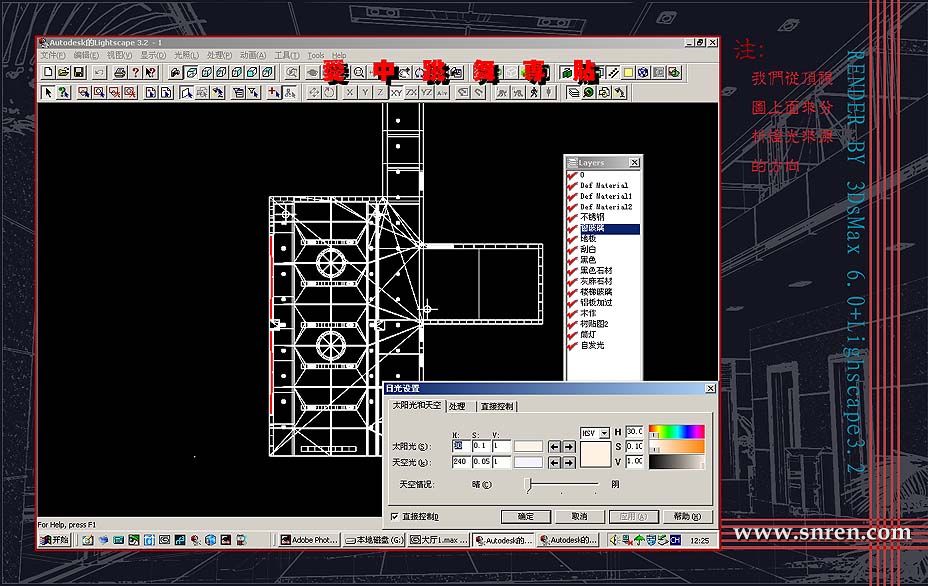The height and width of the screenshot is (586, 928).
Task: Click the 取消 cancel button
Action: click(579, 517)
